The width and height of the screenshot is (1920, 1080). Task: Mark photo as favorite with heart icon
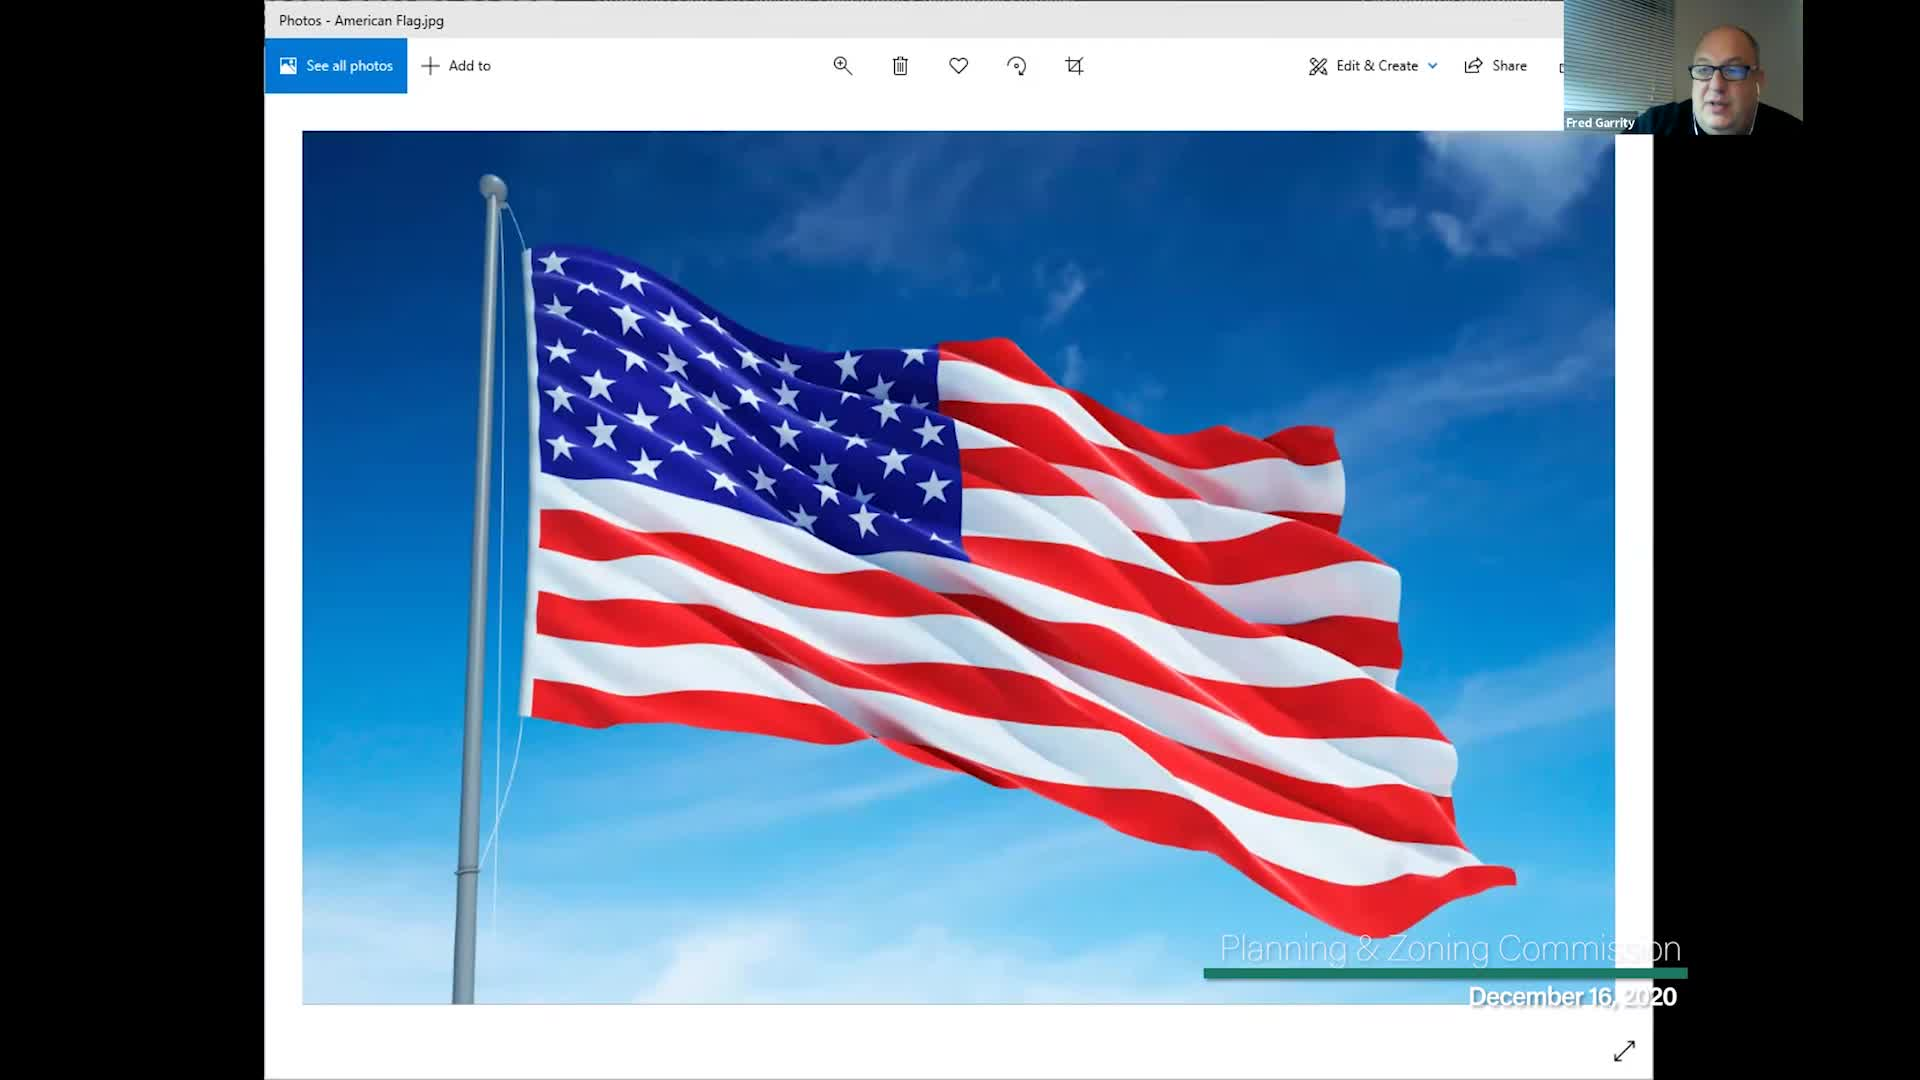958,66
